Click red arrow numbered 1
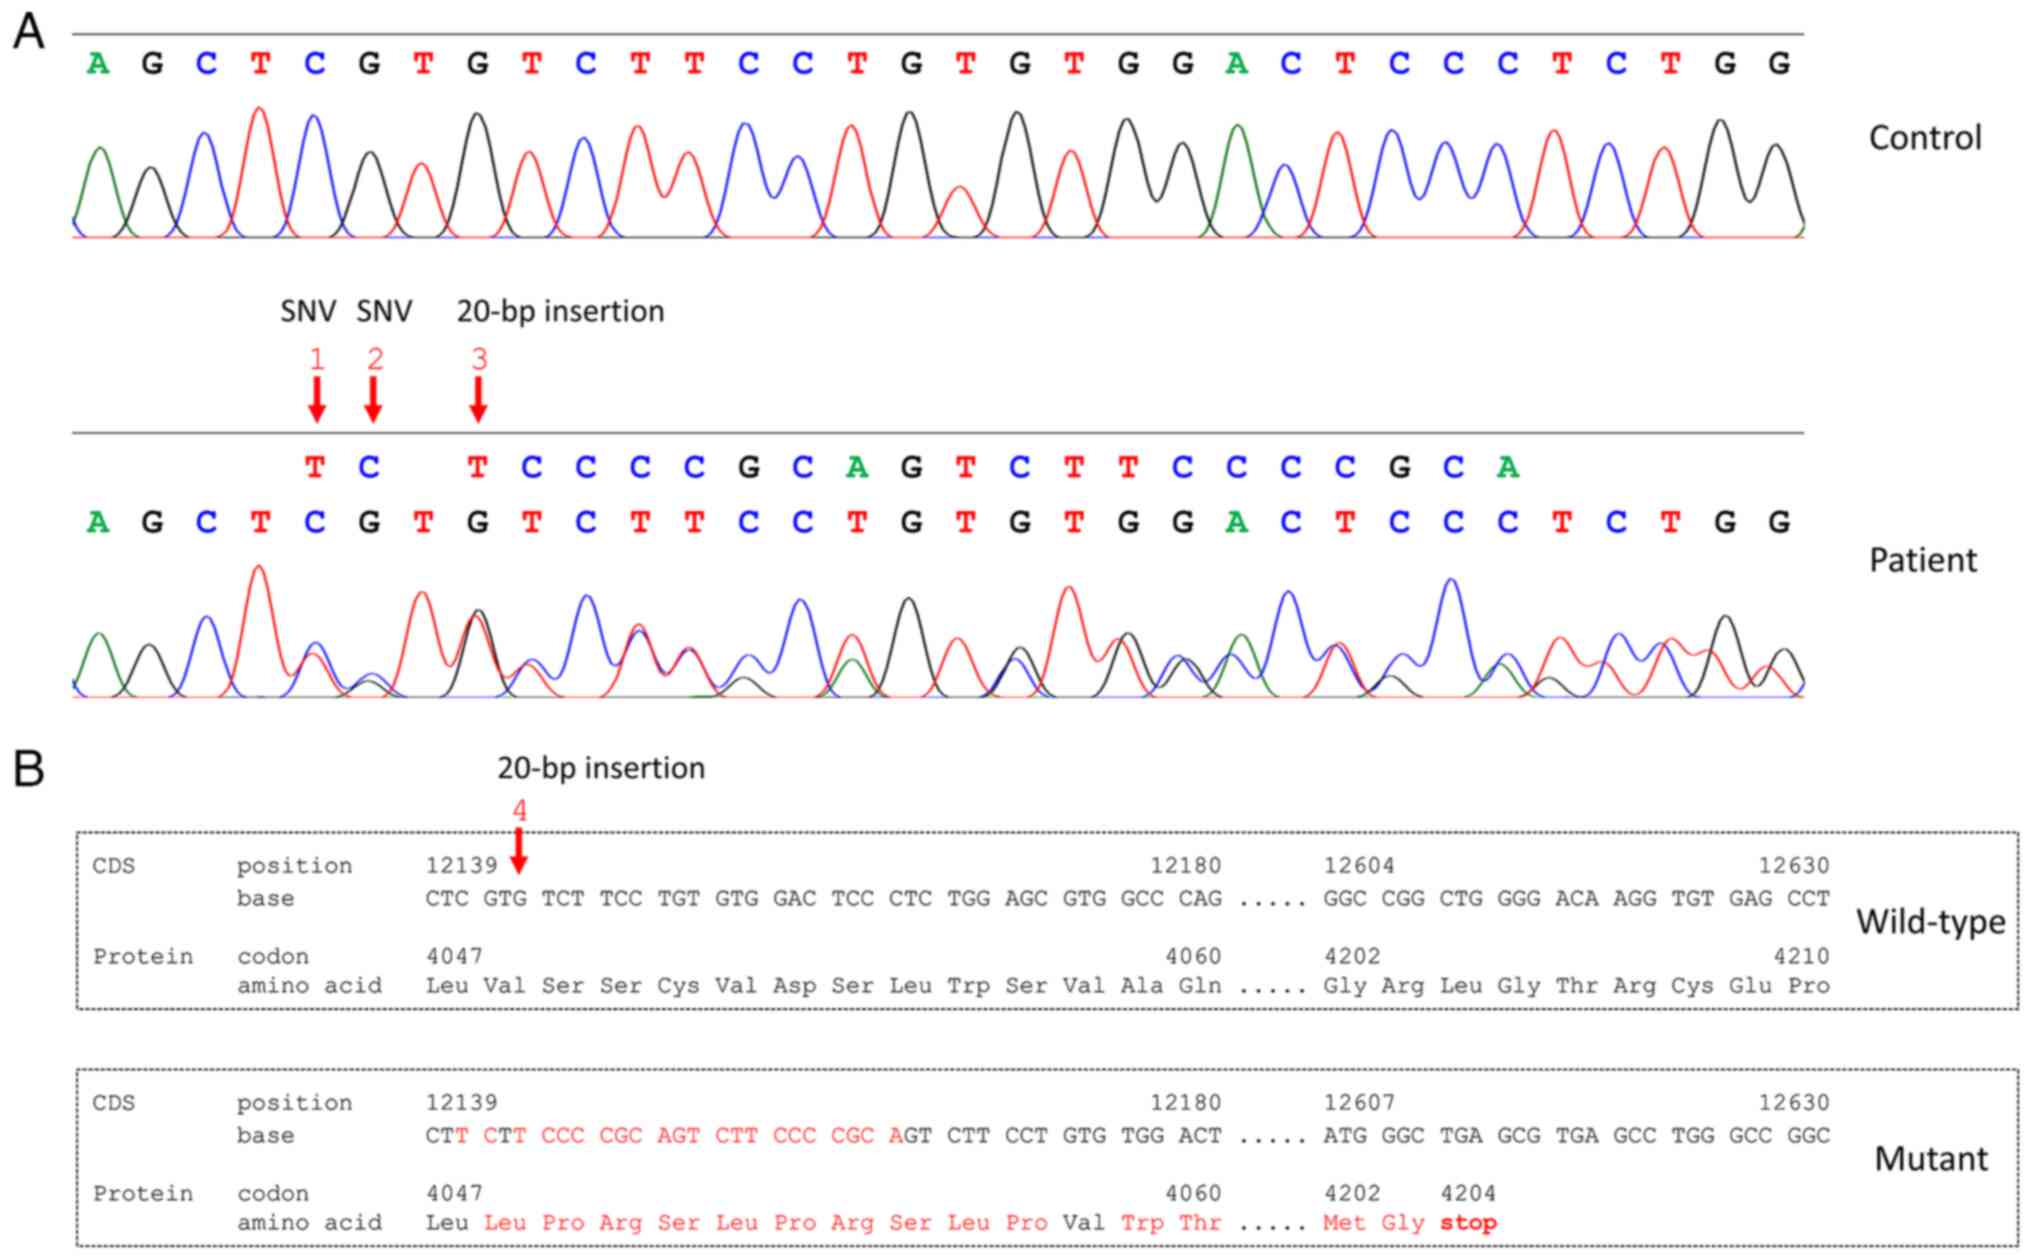The image size is (2032, 1260). click(316, 398)
